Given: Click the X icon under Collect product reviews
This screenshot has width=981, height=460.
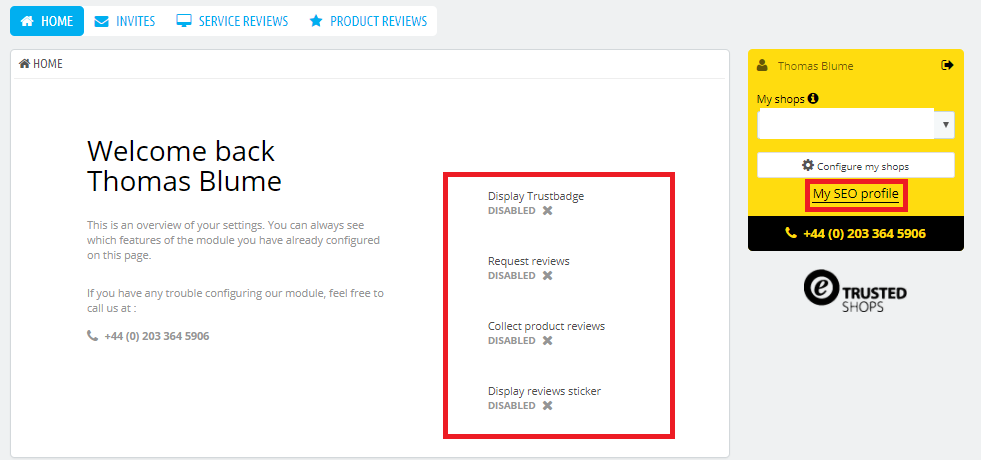Looking at the screenshot, I should [547, 340].
